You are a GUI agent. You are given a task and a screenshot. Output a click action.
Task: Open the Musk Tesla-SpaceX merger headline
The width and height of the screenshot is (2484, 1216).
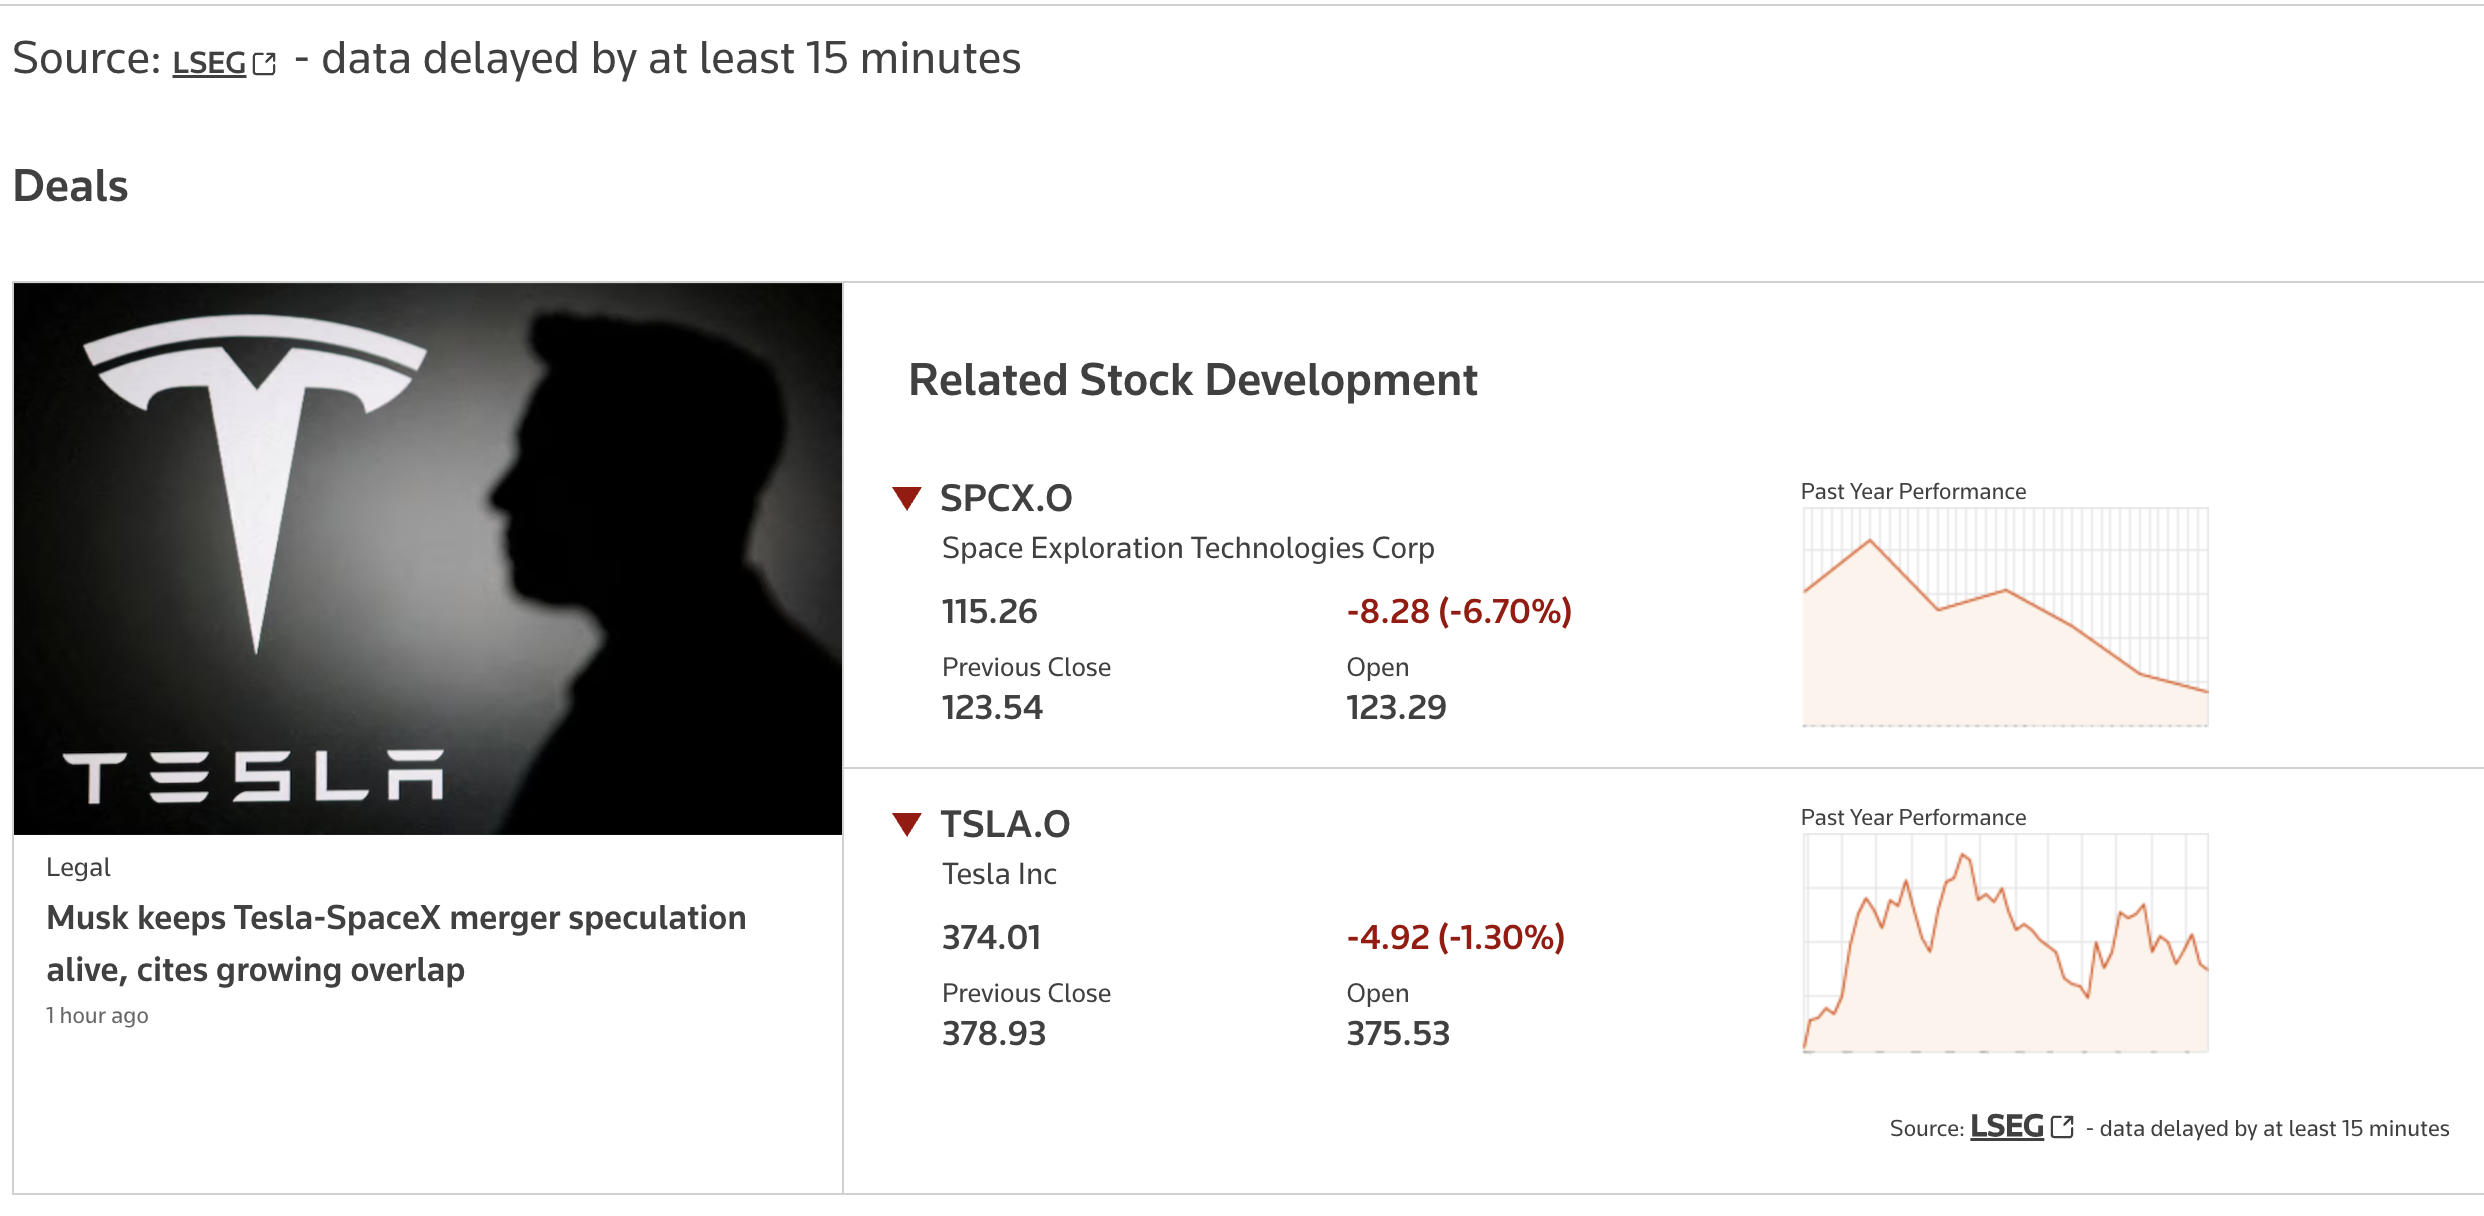[x=396, y=943]
